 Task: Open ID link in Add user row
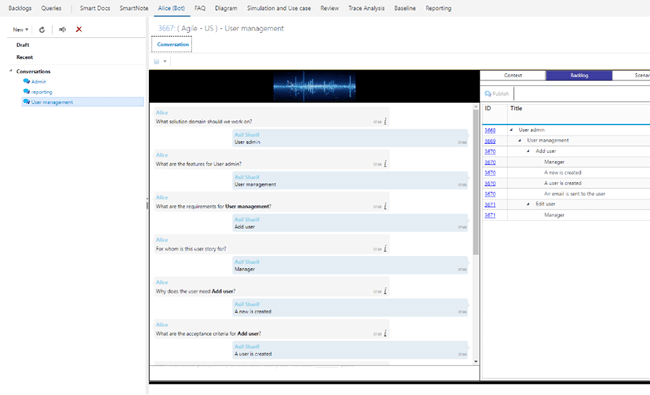490,152
